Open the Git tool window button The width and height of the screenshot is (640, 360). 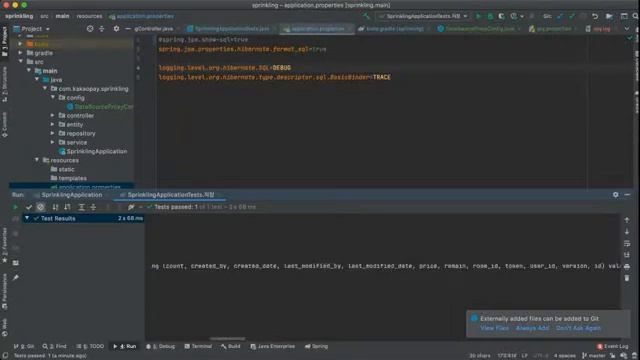click(24, 347)
